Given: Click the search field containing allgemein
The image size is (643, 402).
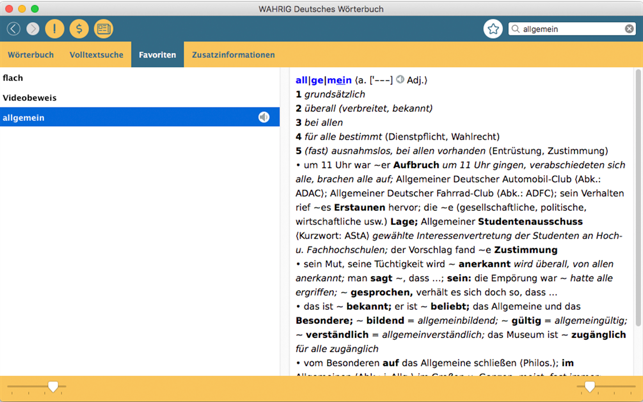Looking at the screenshot, I should pos(572,29).
